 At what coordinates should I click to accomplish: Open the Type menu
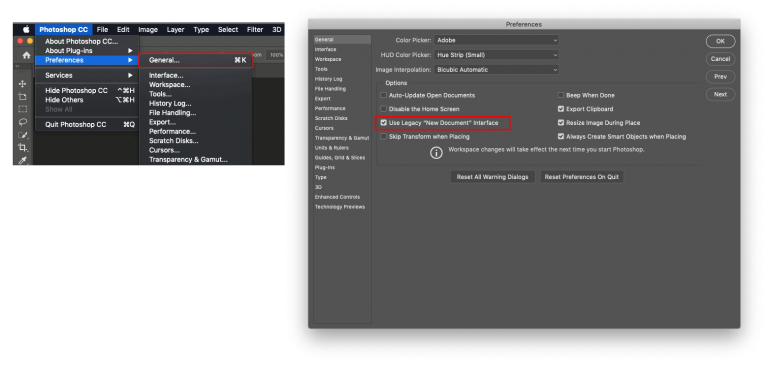[x=201, y=29]
